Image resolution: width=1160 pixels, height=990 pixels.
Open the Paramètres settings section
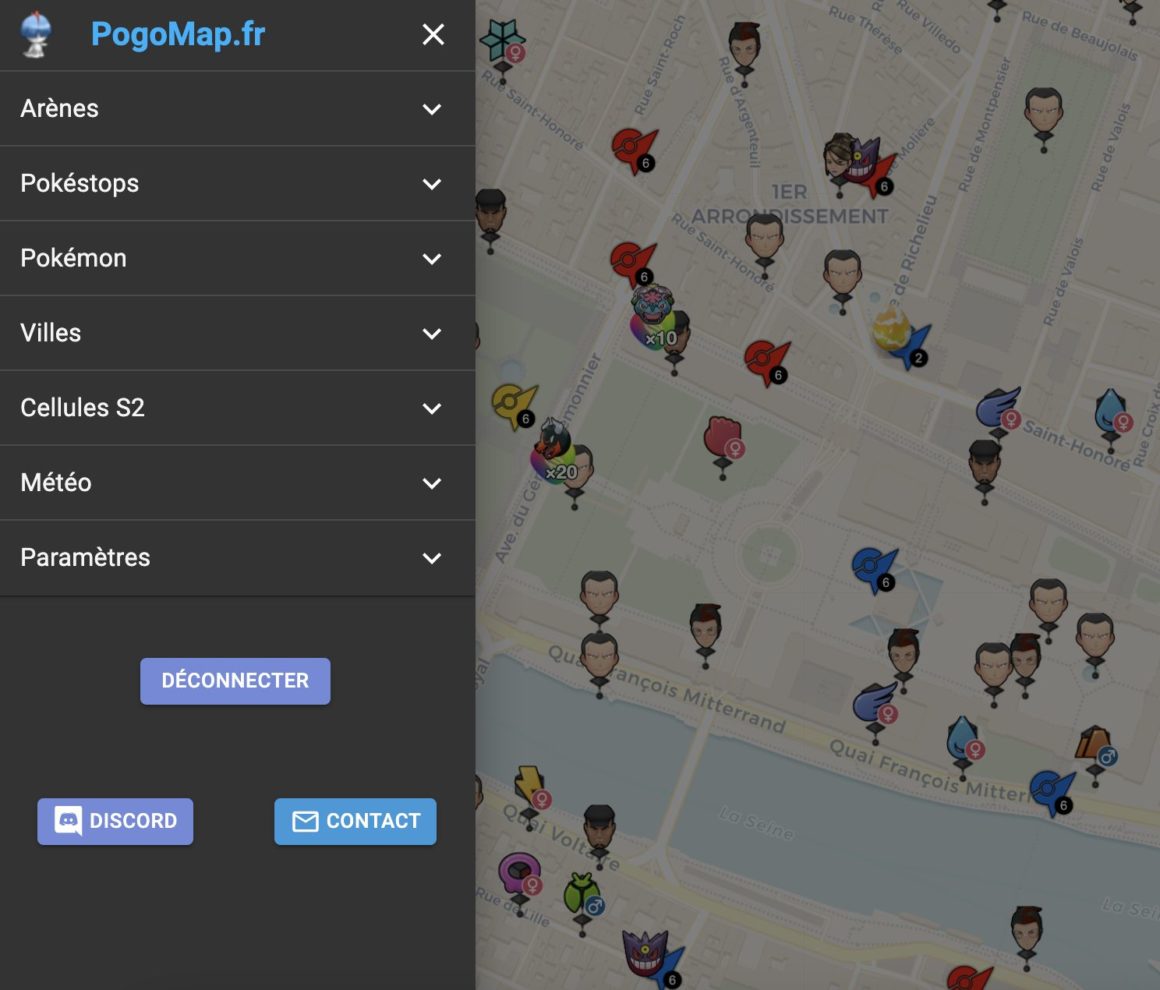coord(237,558)
